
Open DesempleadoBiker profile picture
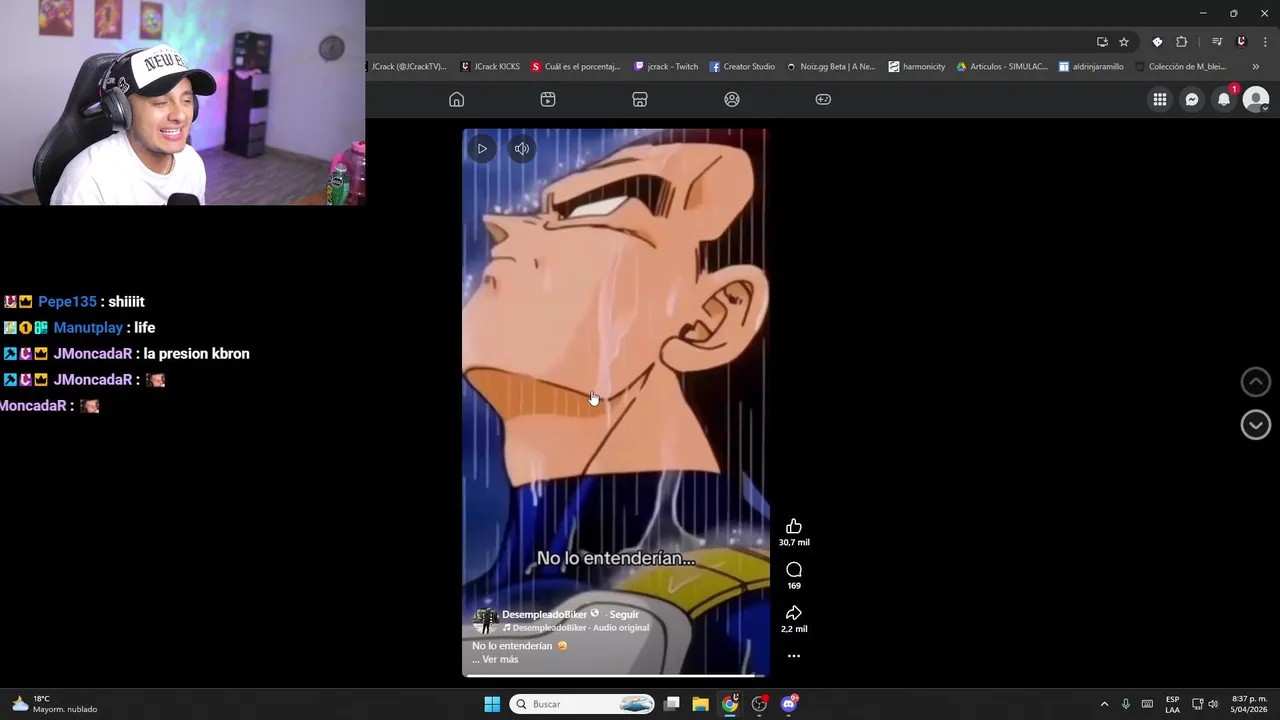[485, 620]
